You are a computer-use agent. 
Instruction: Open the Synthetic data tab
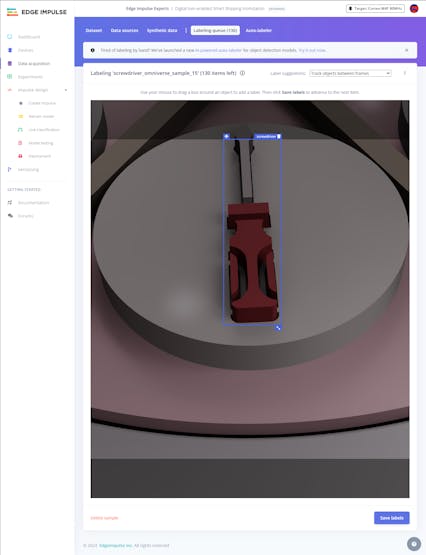click(x=162, y=30)
